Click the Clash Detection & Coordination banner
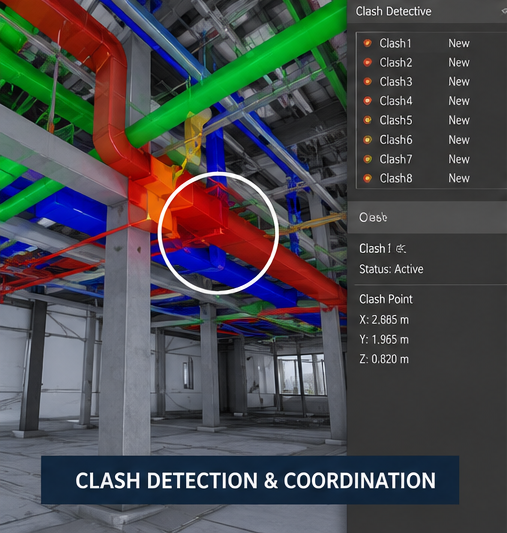This screenshot has height=533, width=507. pyautogui.click(x=250, y=480)
